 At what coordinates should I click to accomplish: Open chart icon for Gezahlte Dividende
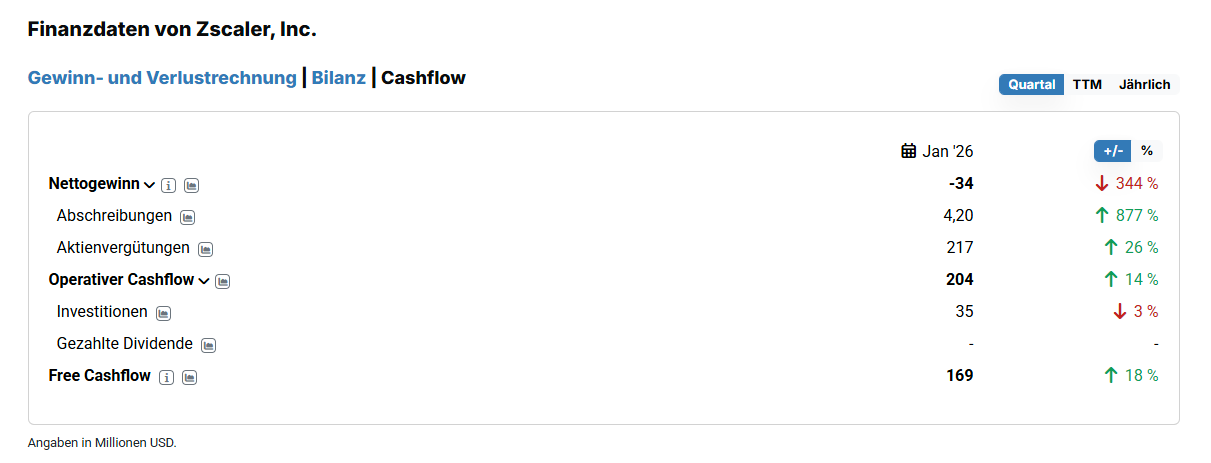tap(208, 345)
